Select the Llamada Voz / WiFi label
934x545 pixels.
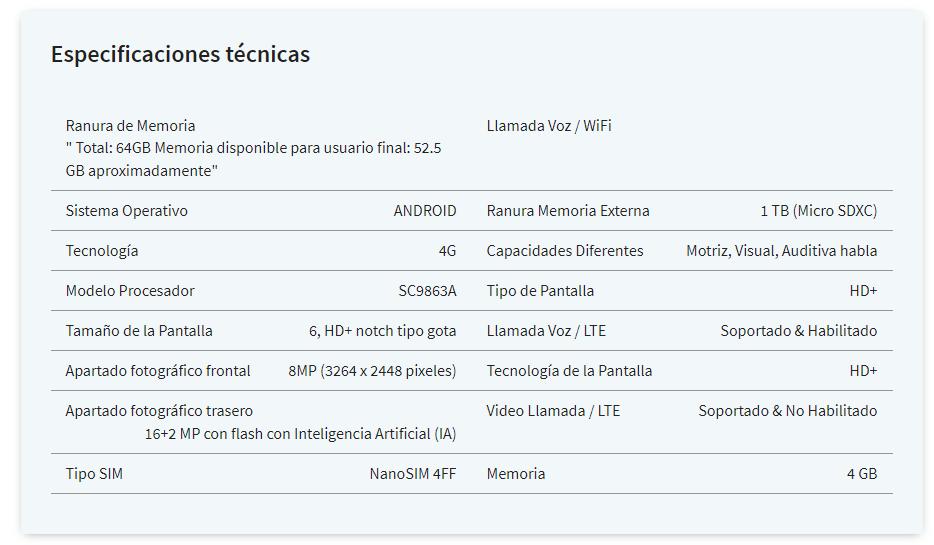coord(549,126)
